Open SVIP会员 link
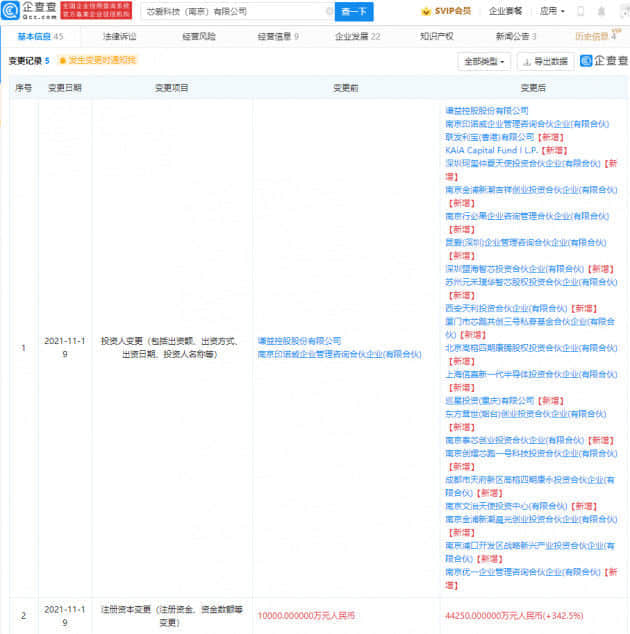Screen dimensions: 630x634 coord(452,11)
